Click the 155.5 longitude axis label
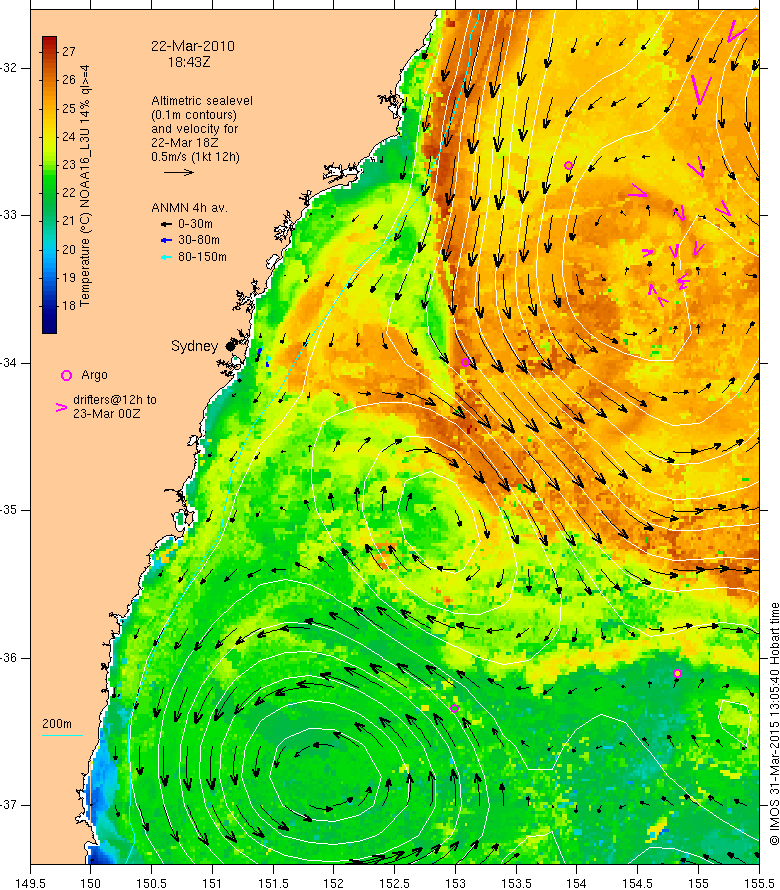Viewport: 780px width, 890px height. click(759, 883)
